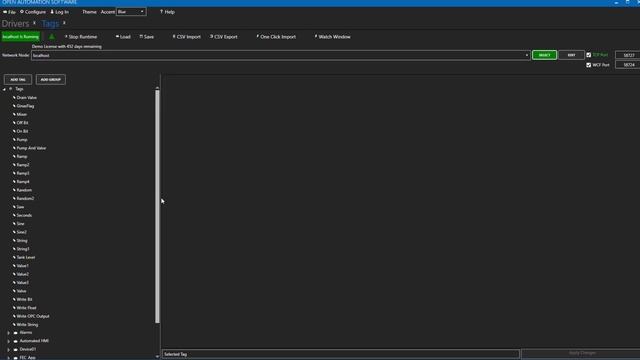This screenshot has width=640, height=360.
Task: Select the GroupFlag tag
Action: click(25, 106)
